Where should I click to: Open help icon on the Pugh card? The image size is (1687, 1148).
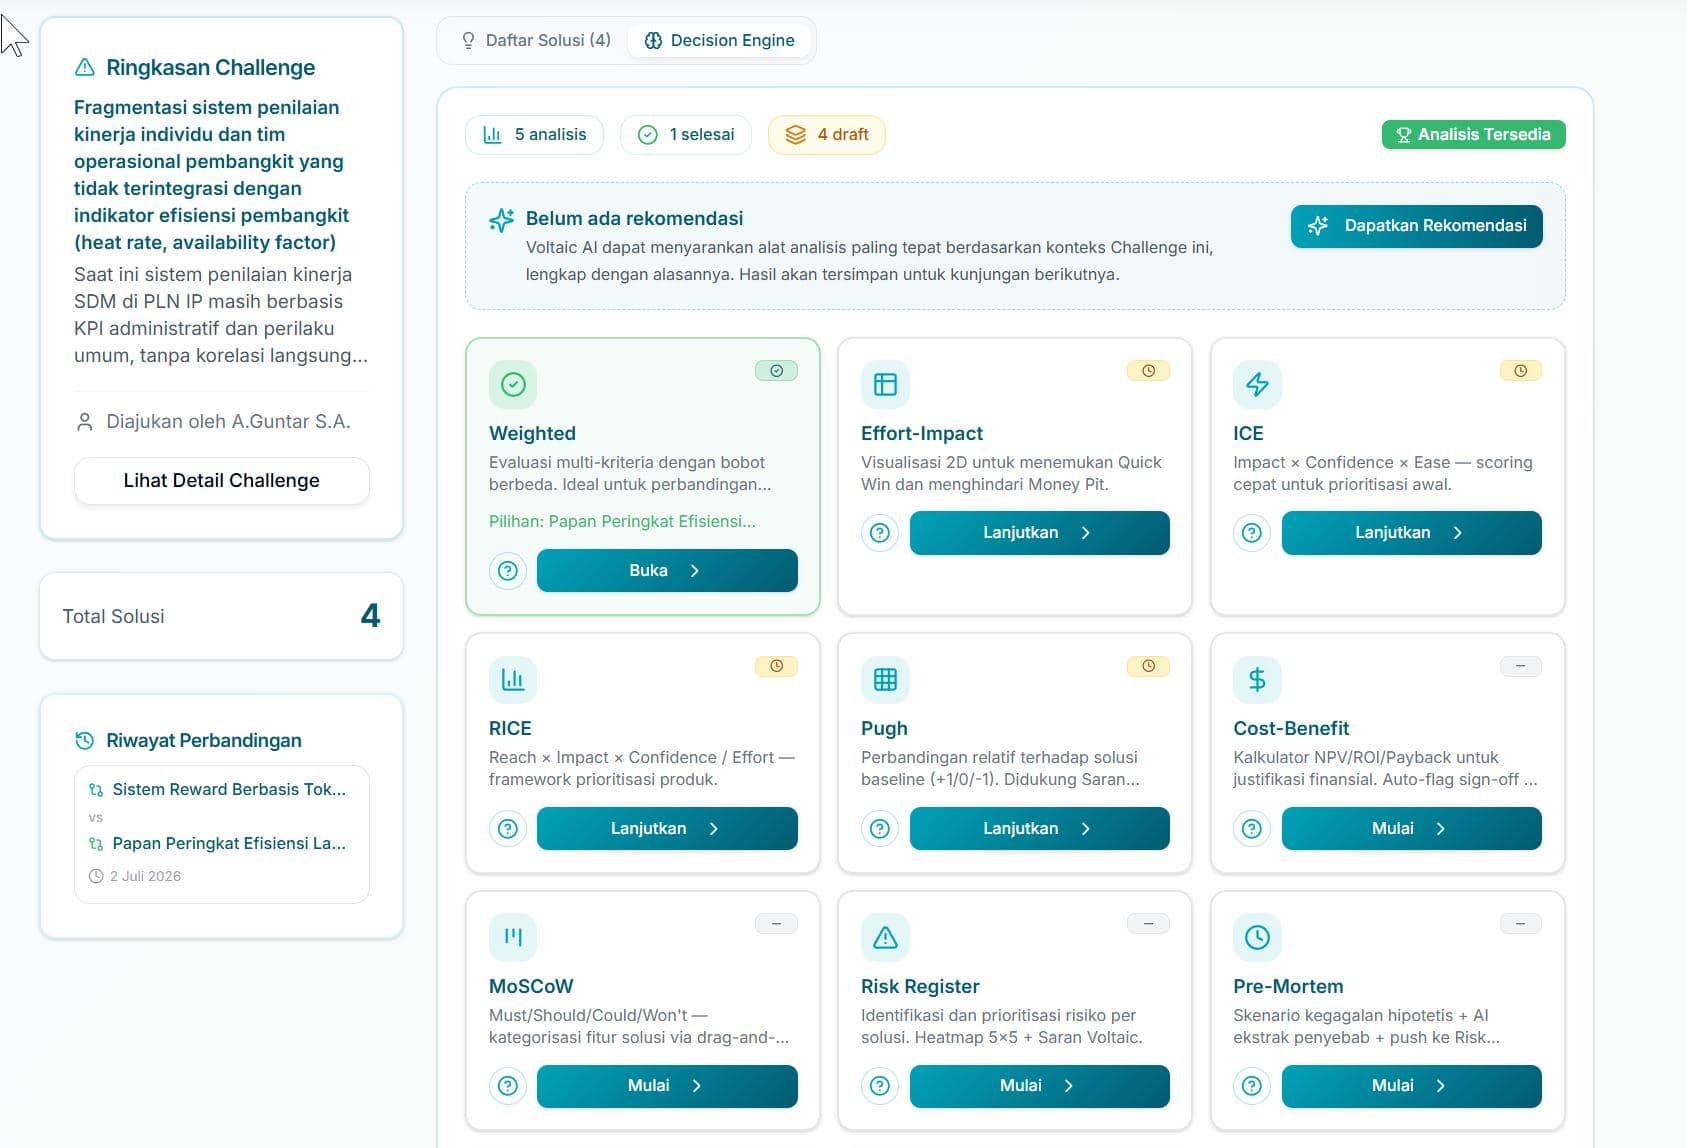pyautogui.click(x=880, y=829)
